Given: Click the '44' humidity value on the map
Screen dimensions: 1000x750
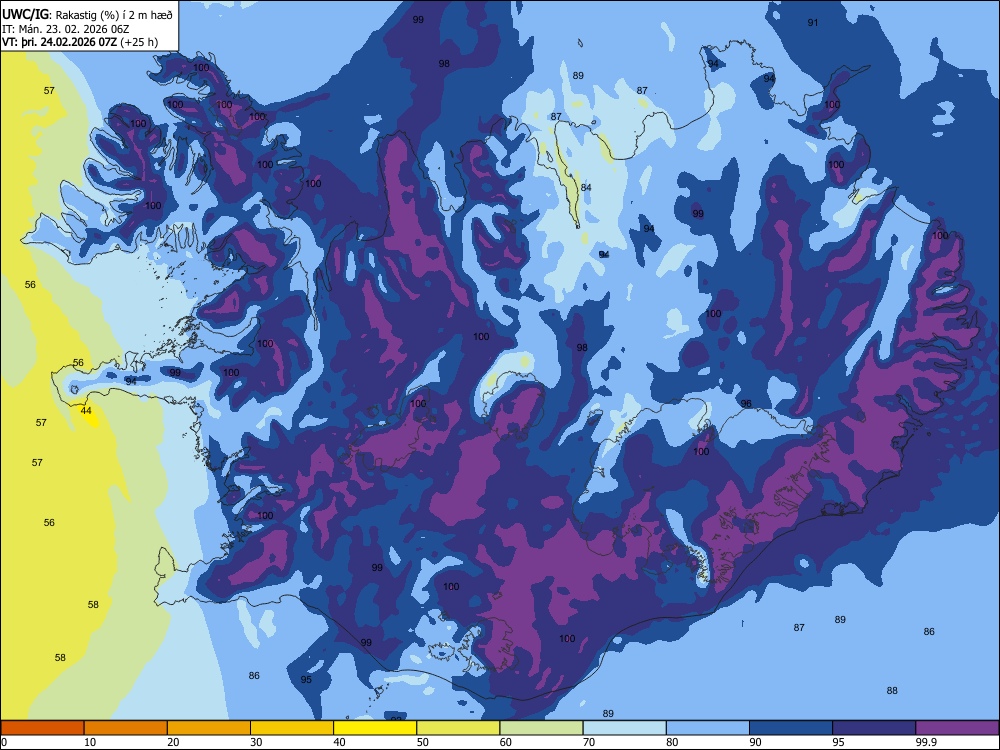Looking at the screenshot, I should pyautogui.click(x=86, y=411).
